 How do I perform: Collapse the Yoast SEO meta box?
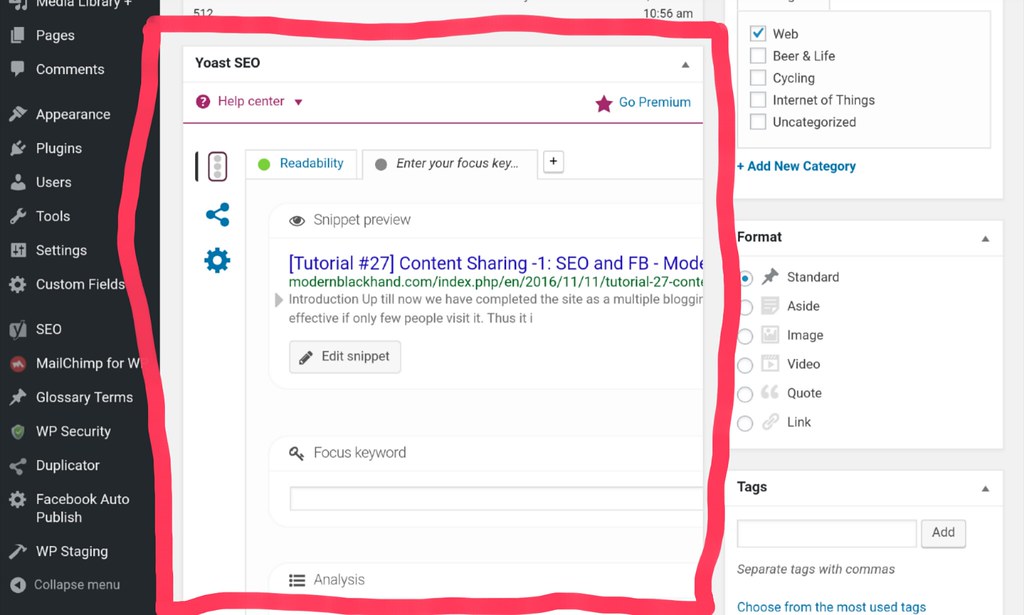pos(685,64)
